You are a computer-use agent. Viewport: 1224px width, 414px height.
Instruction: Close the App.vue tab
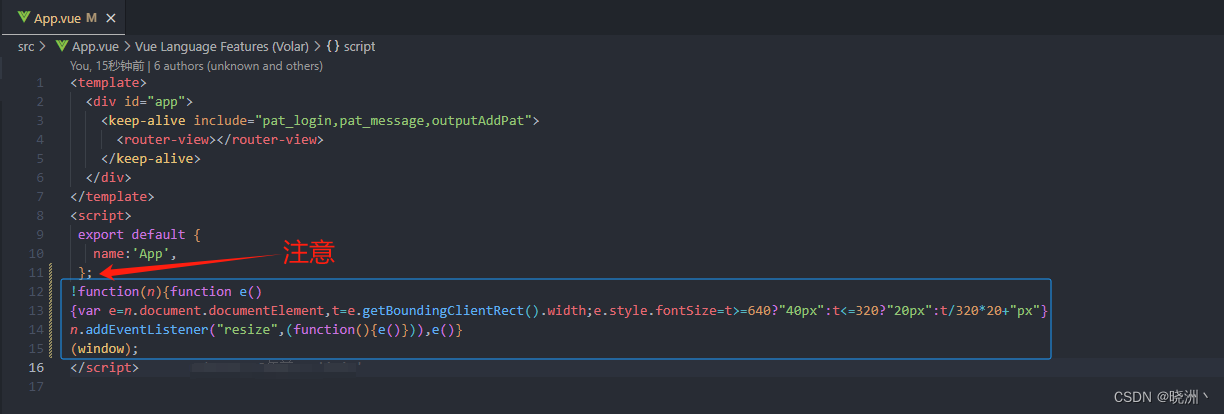coord(109,18)
